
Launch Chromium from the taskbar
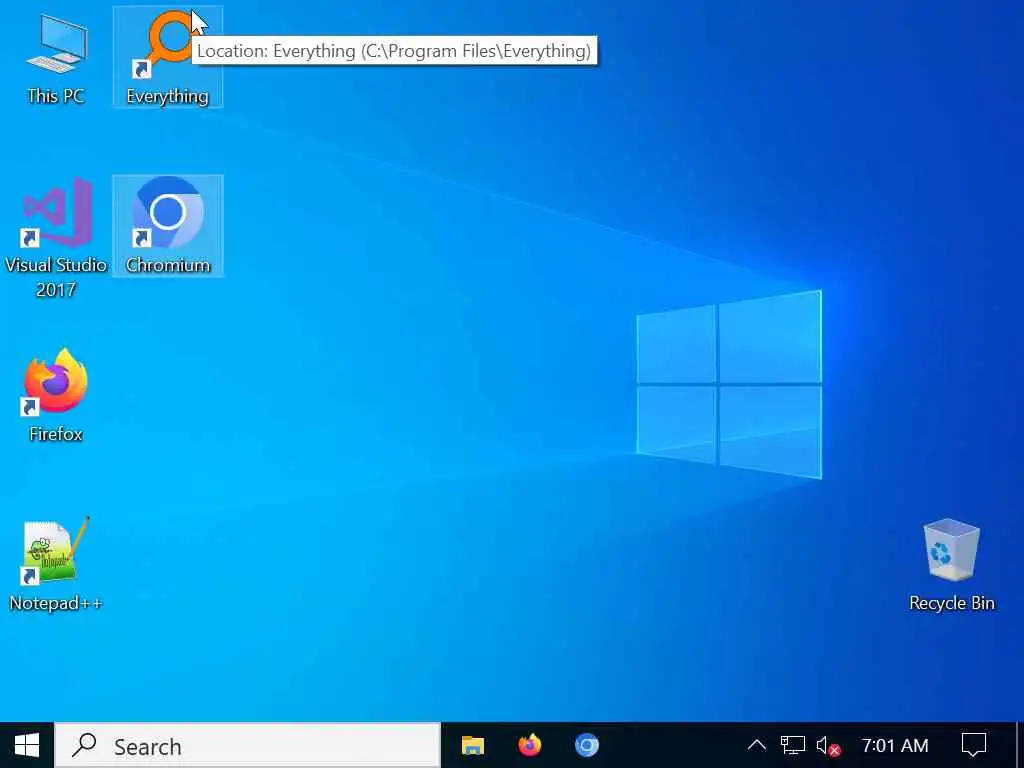(586, 745)
